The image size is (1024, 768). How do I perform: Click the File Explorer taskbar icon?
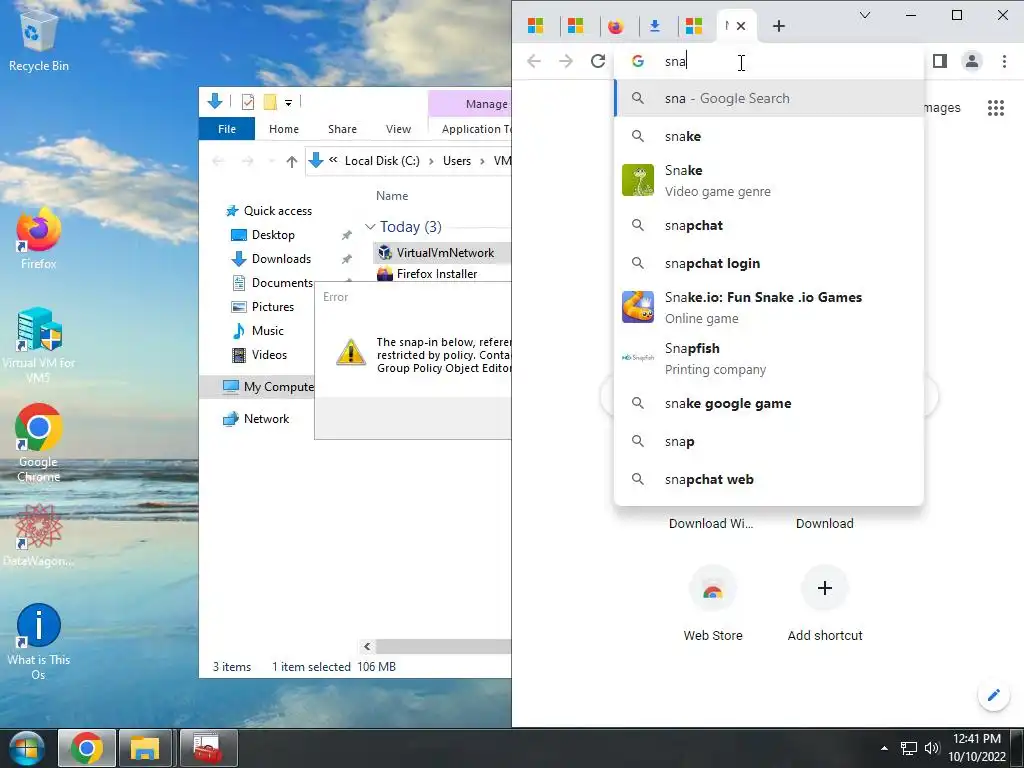145,748
